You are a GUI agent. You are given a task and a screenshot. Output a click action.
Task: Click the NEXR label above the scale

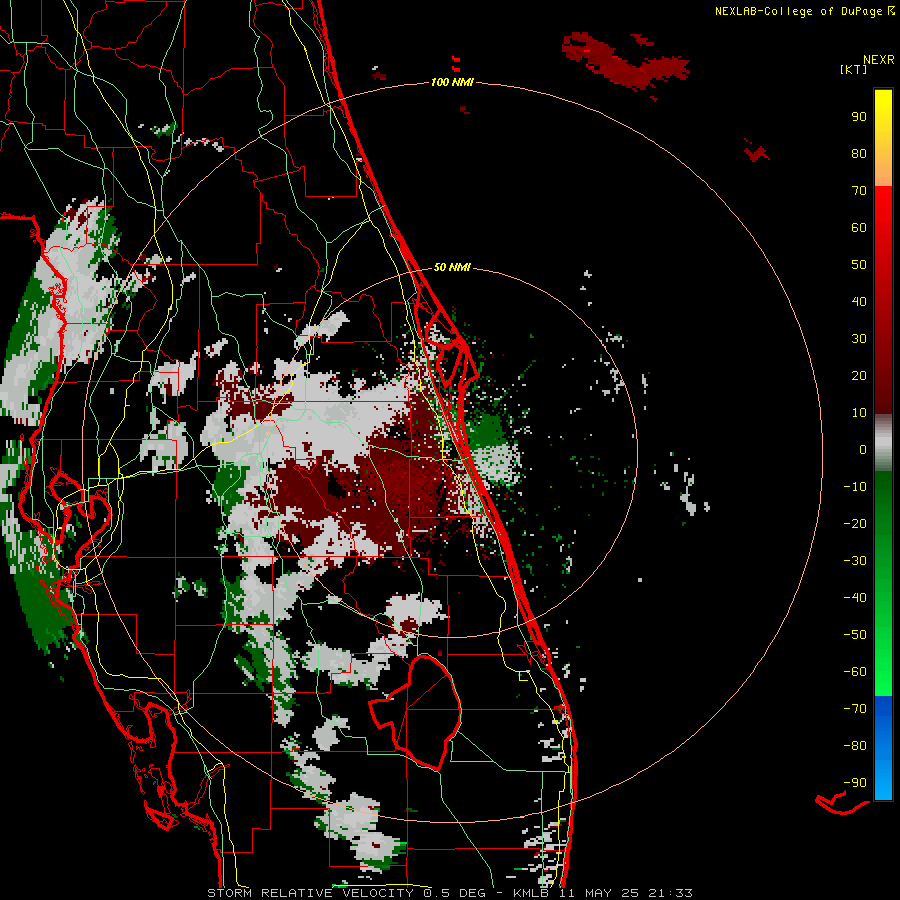(x=879, y=60)
